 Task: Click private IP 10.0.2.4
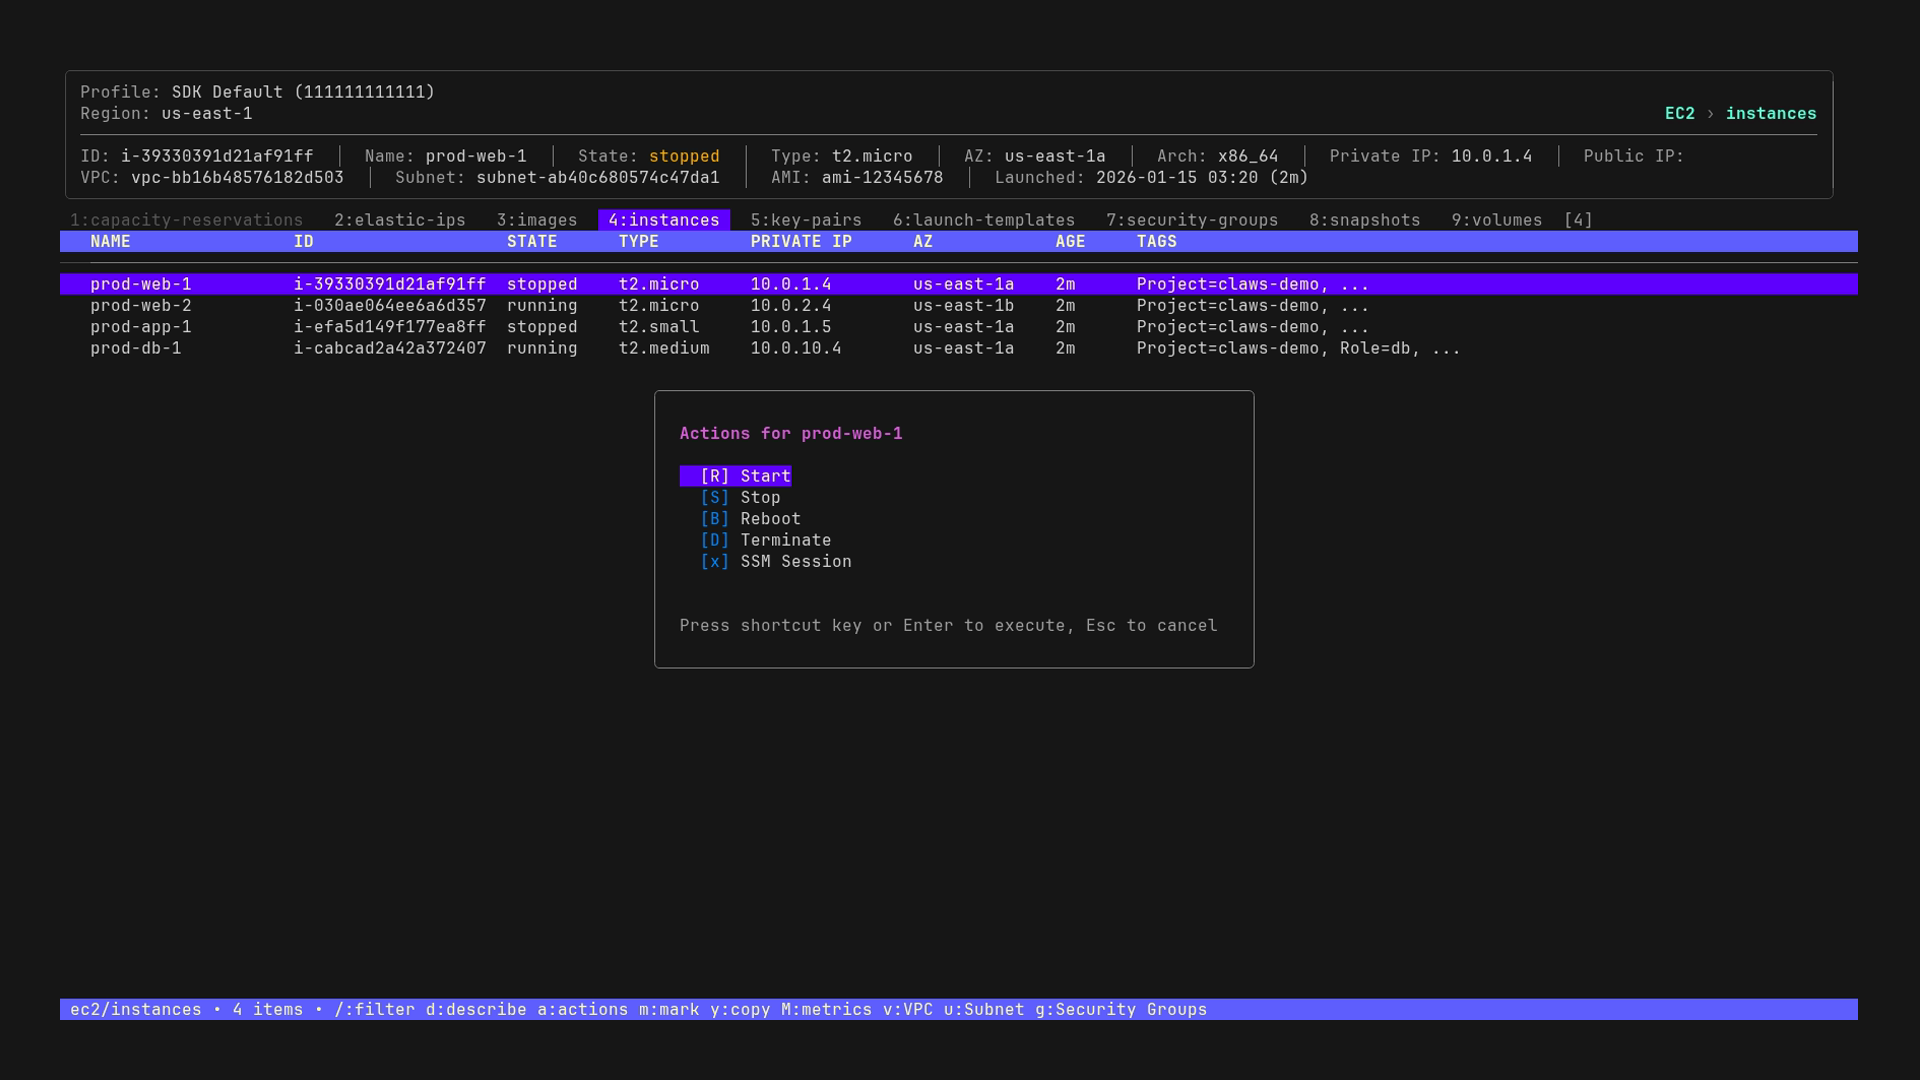tap(791, 306)
